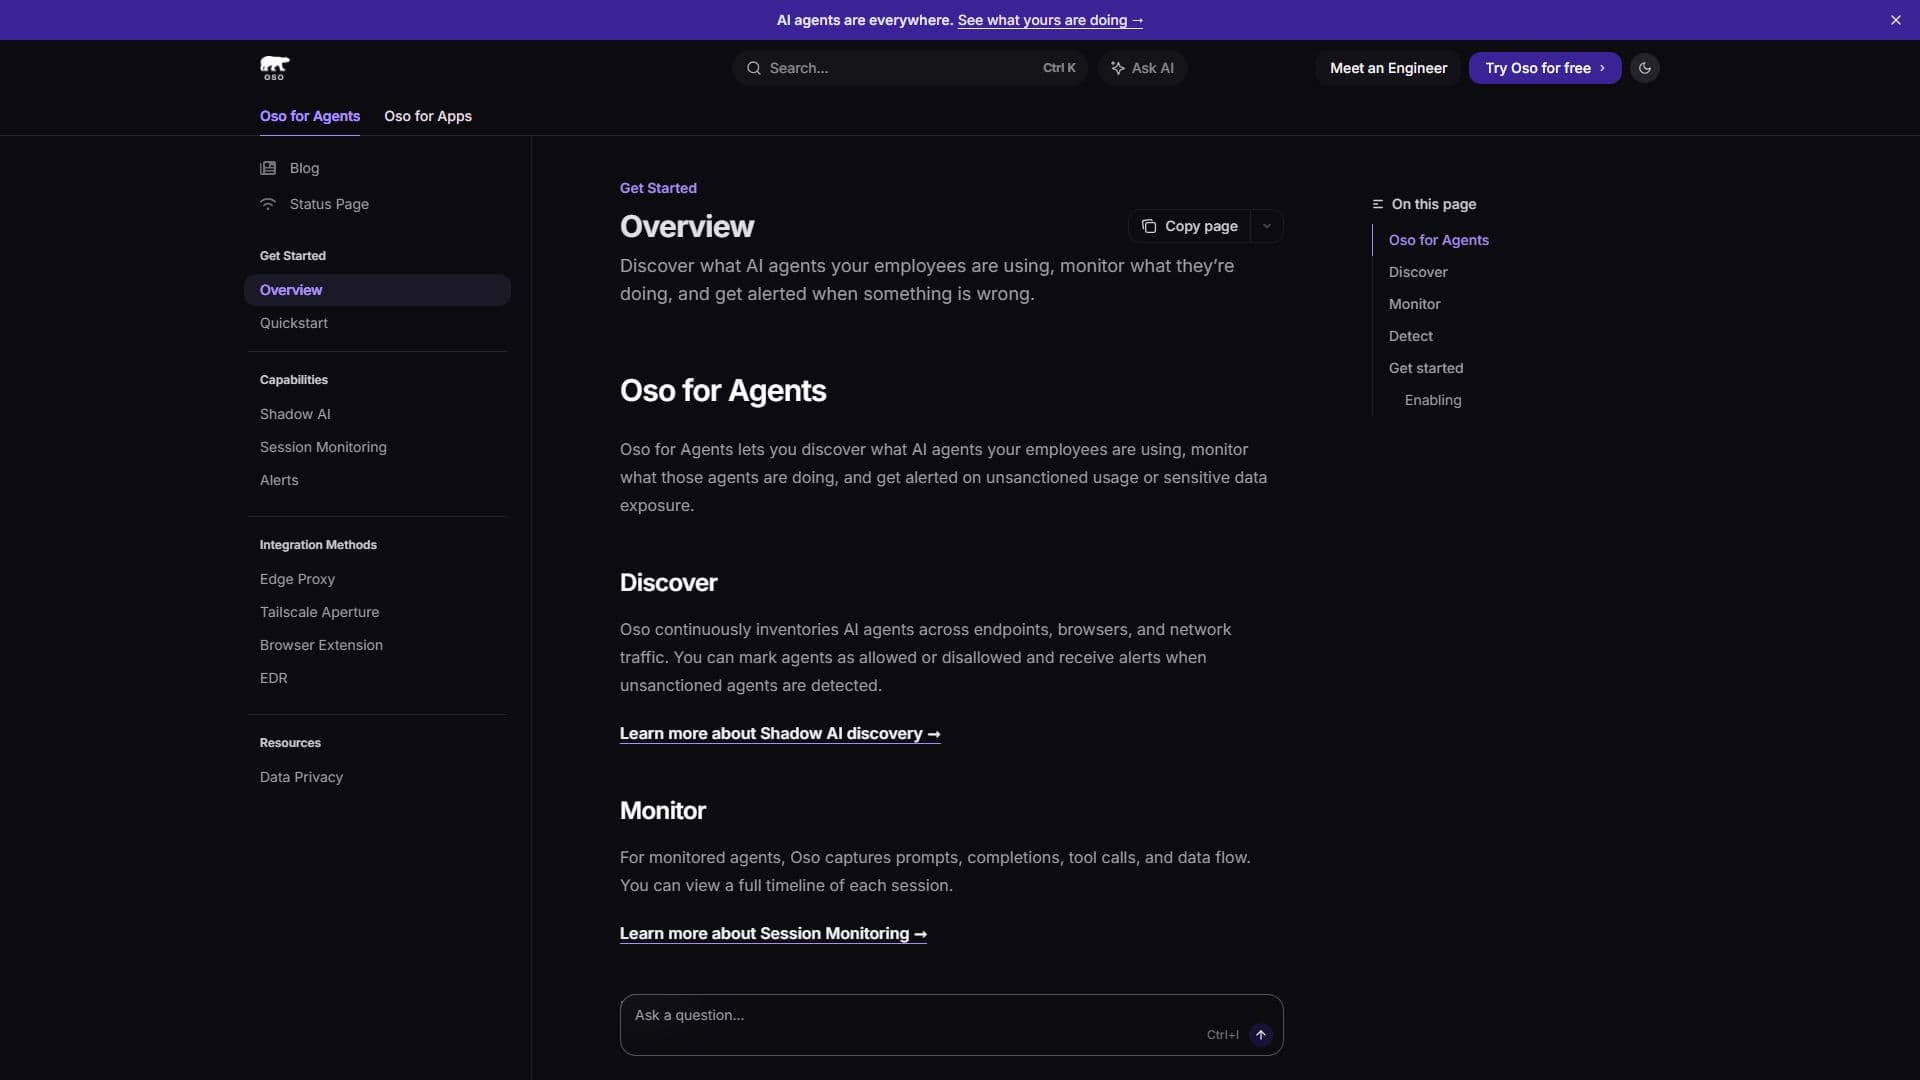Expand the Copy page dropdown chevron
This screenshot has width=1920, height=1080.
(x=1266, y=226)
